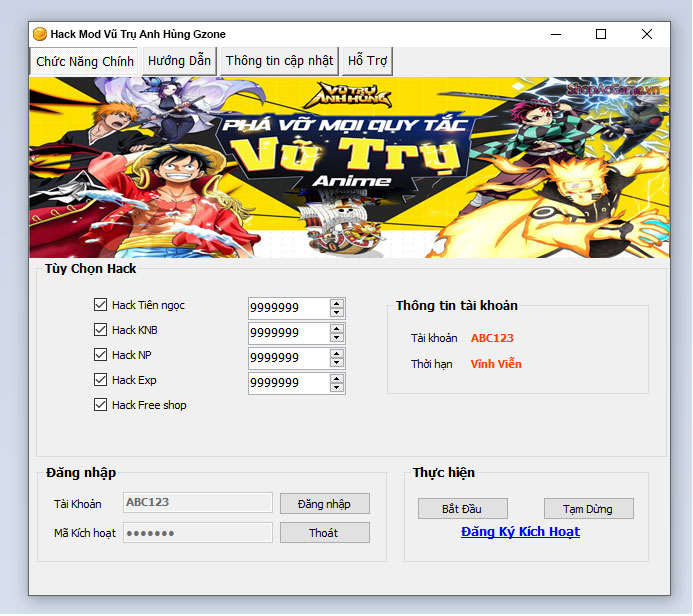
Task: Click the coin app icon in title bar
Action: point(40,34)
